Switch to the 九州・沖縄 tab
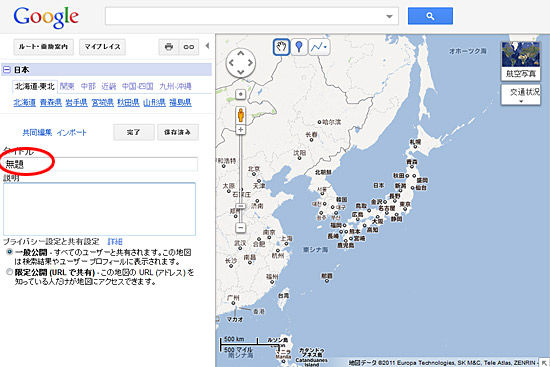 click(x=175, y=86)
